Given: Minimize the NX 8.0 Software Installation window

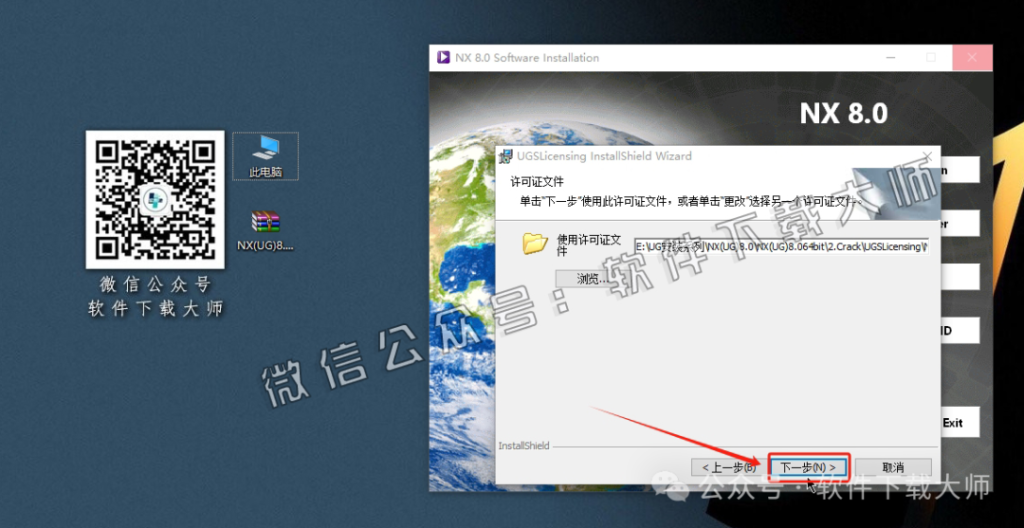Looking at the screenshot, I should tap(891, 58).
